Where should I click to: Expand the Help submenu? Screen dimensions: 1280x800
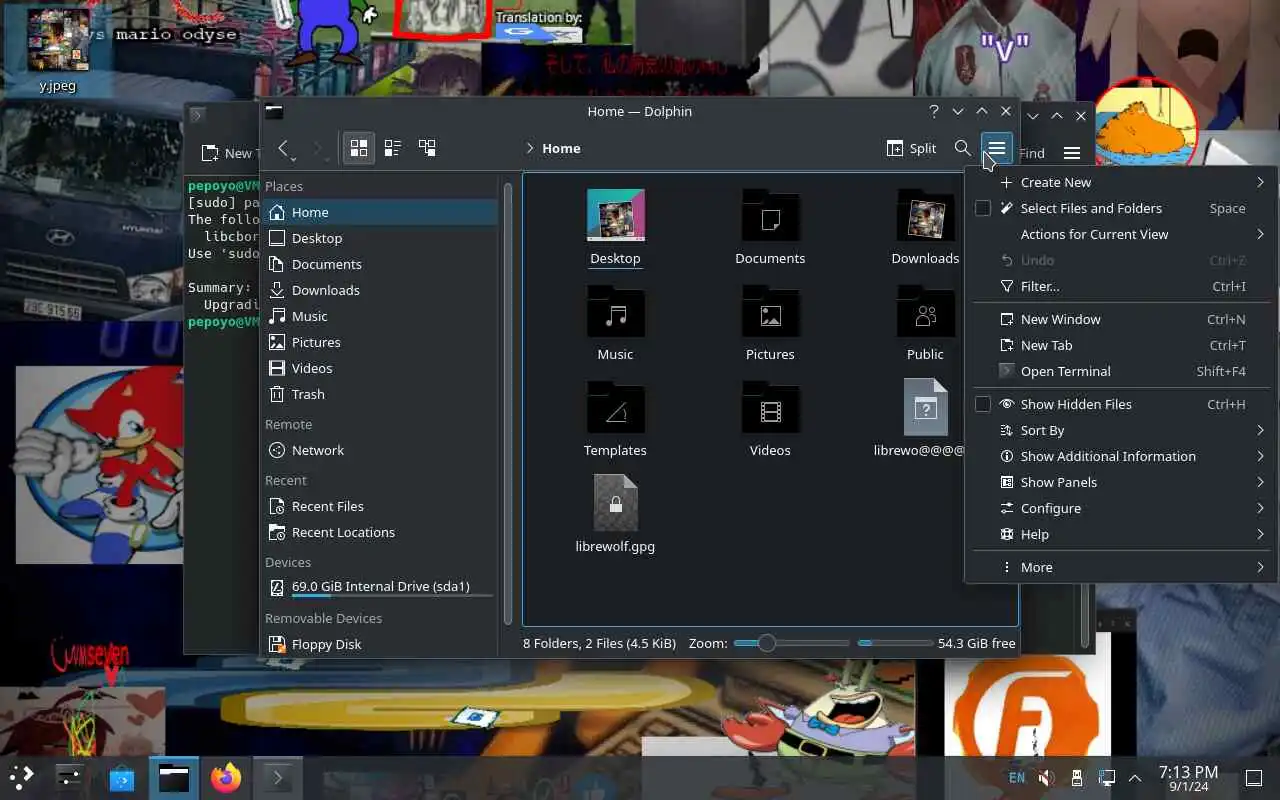click(x=1121, y=534)
